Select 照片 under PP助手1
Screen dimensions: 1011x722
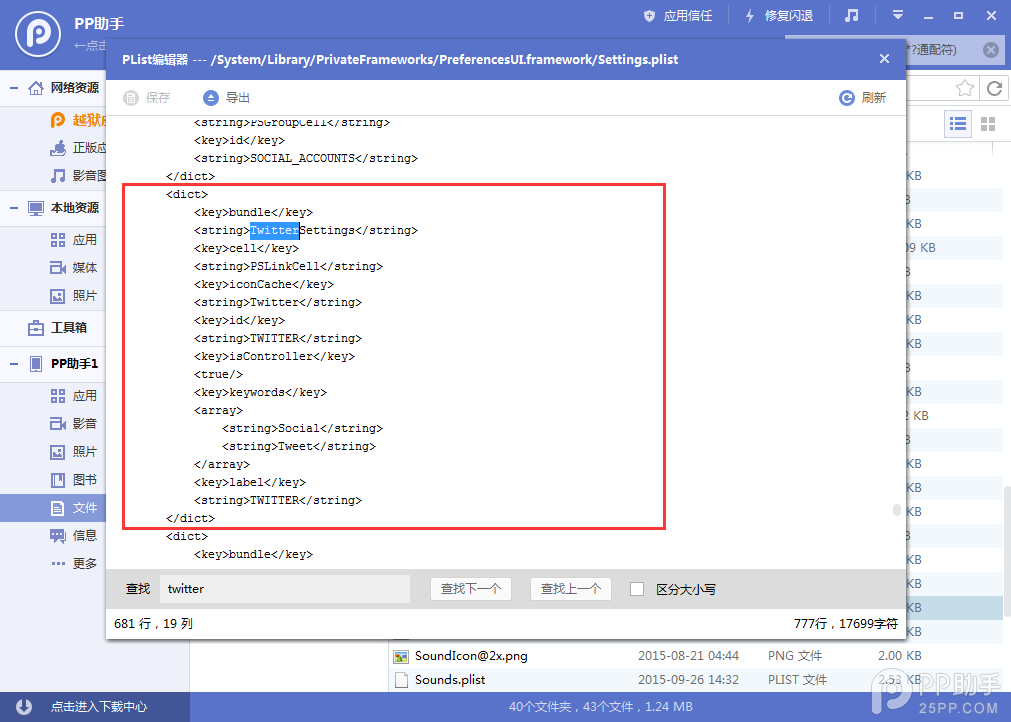(74, 452)
